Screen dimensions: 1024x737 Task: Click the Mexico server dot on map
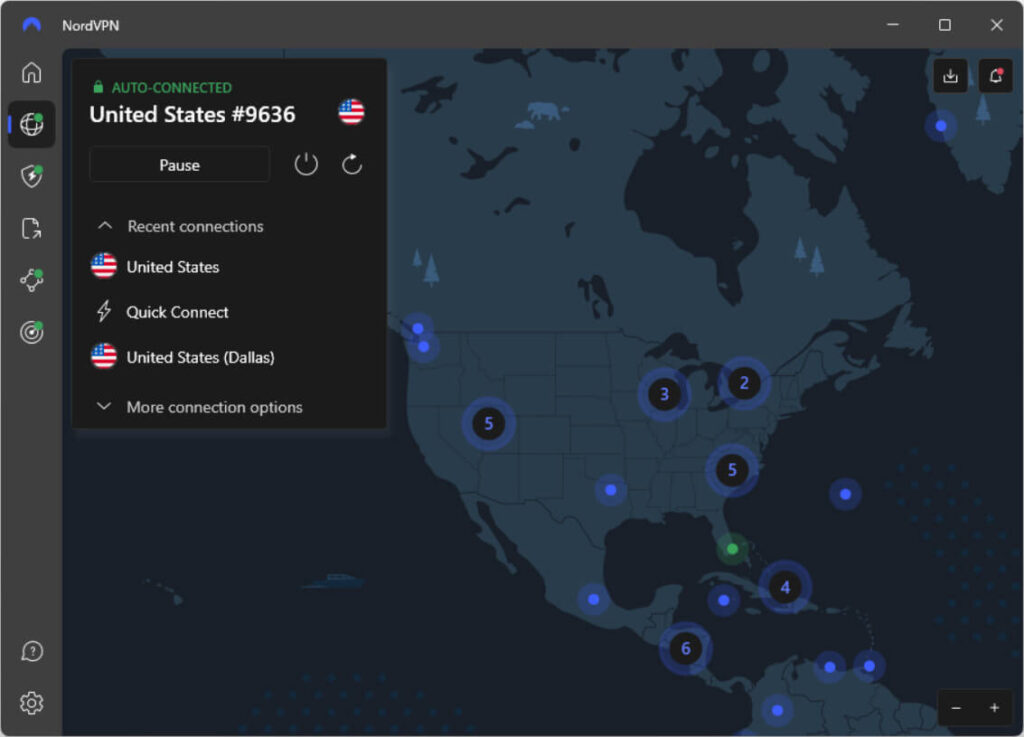(593, 599)
